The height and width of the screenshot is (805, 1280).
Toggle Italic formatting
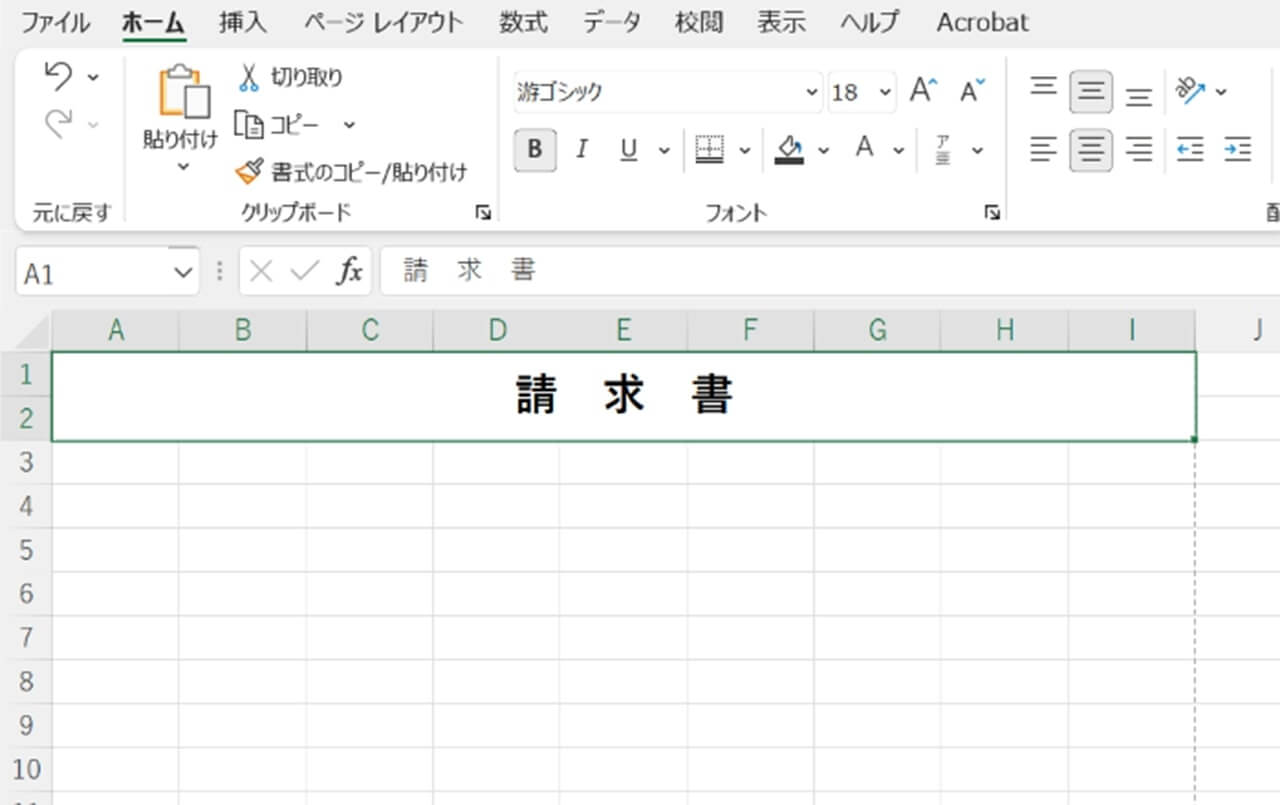[581, 150]
